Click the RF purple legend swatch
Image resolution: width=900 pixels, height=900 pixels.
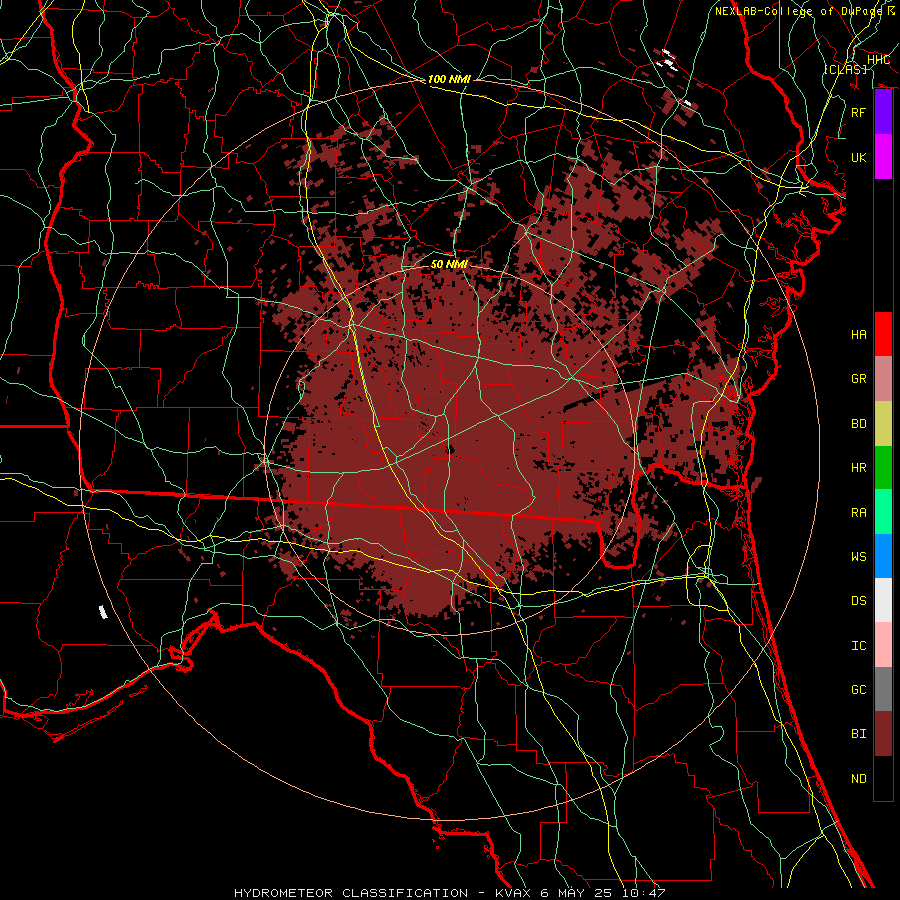(x=883, y=112)
